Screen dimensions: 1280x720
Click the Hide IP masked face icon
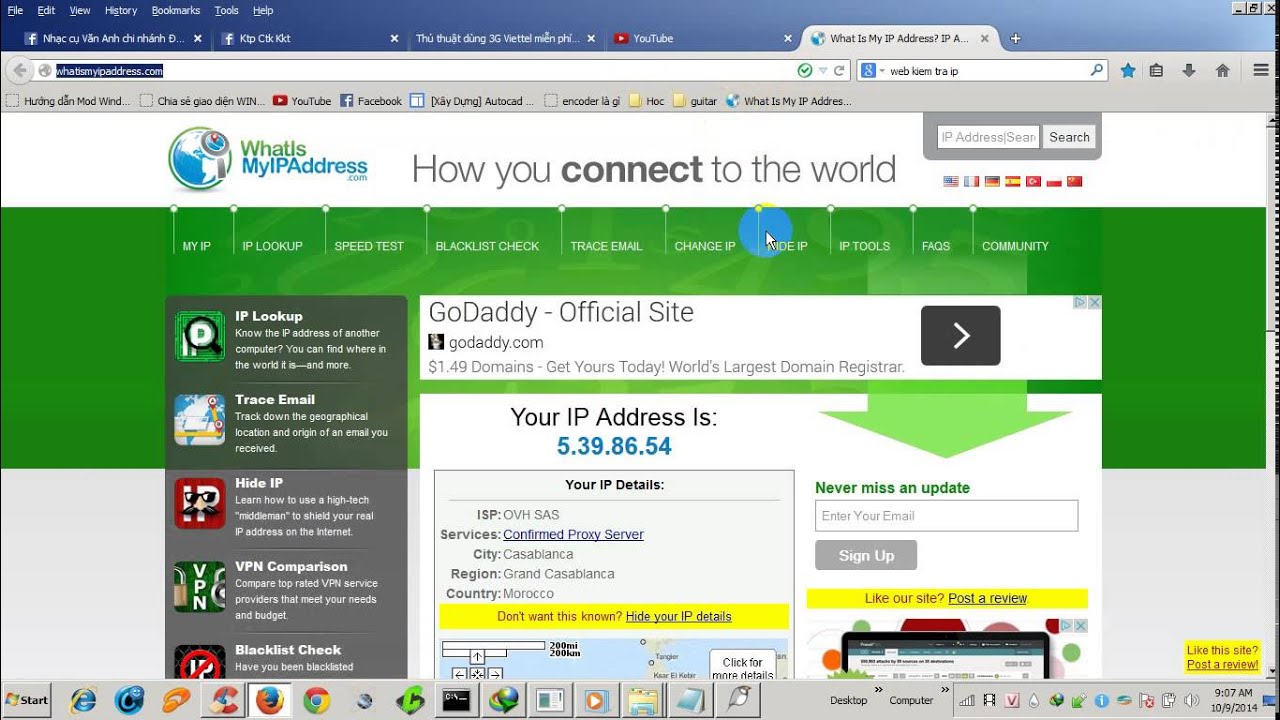coord(200,503)
